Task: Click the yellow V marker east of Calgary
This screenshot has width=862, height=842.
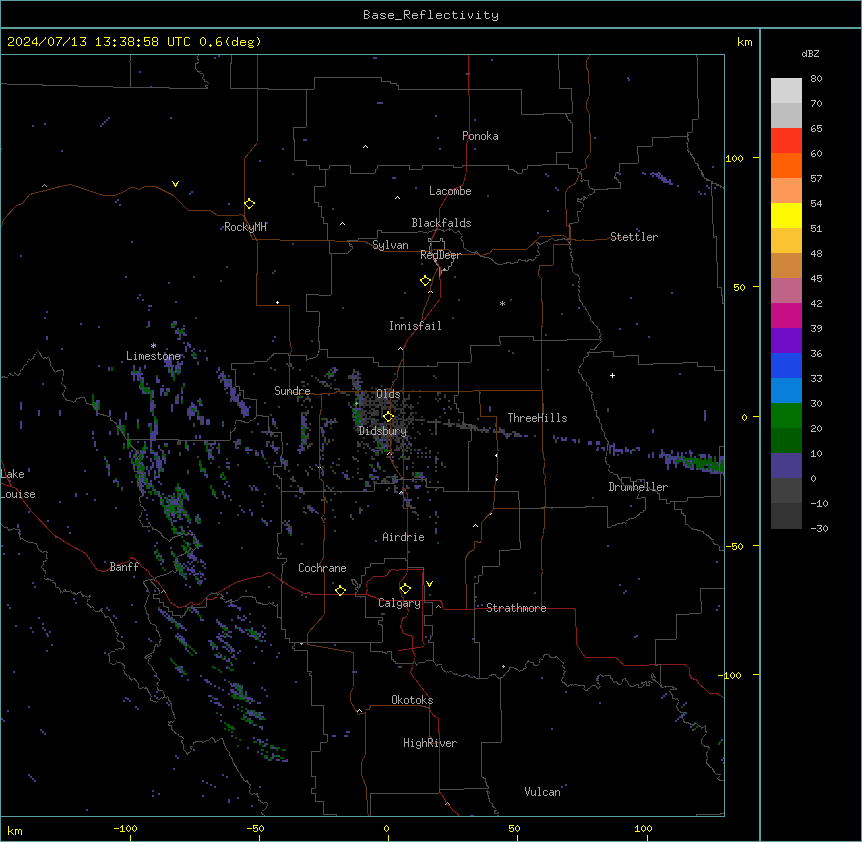Action: coord(429,584)
